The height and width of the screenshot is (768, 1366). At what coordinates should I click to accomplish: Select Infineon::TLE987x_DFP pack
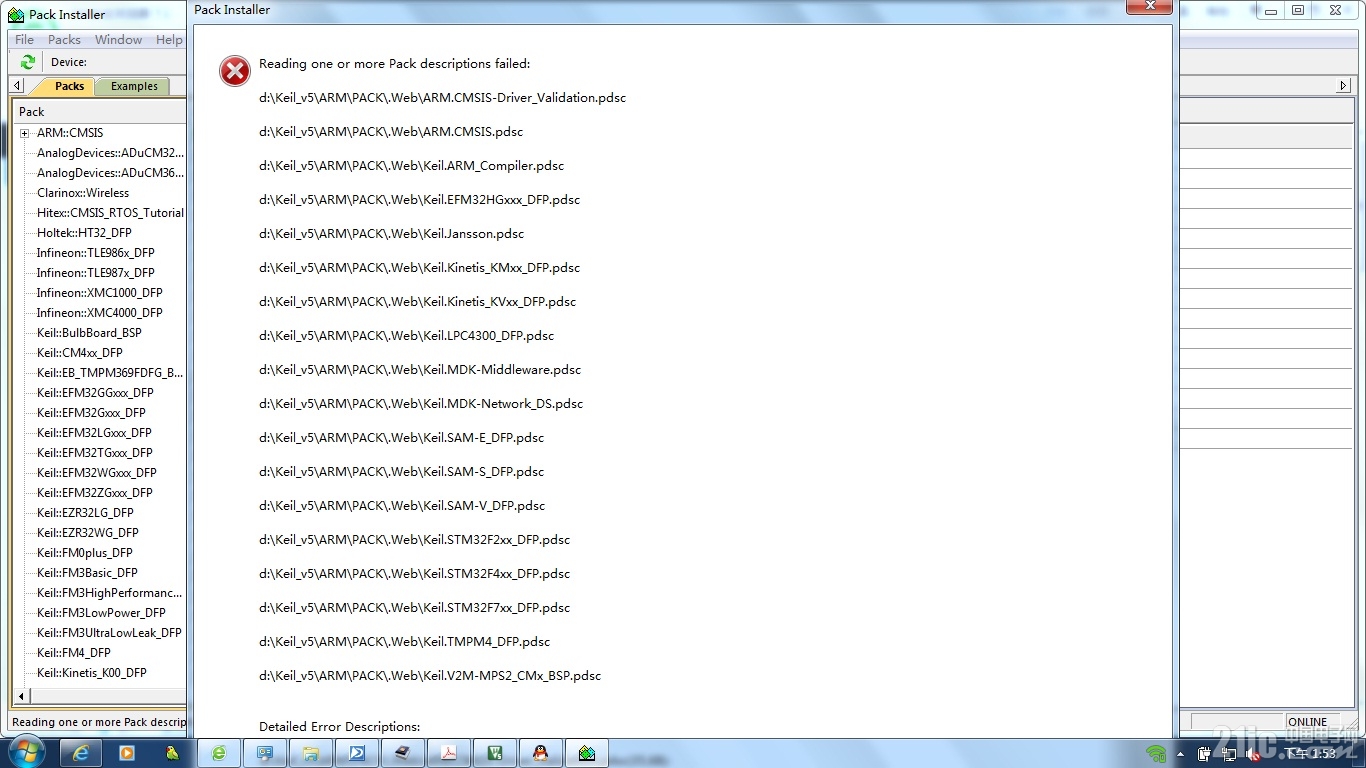pos(96,273)
